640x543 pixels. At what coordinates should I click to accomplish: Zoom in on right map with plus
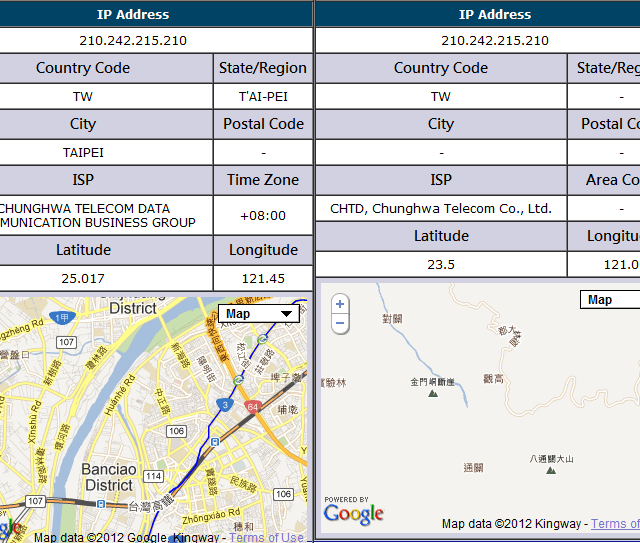[340, 304]
